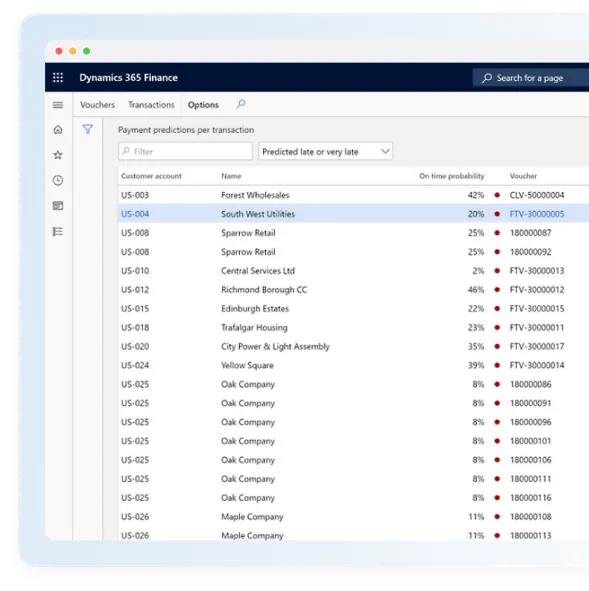Screen dimensions: 589x591
Task: Open Favorites star icon
Action: click(58, 155)
